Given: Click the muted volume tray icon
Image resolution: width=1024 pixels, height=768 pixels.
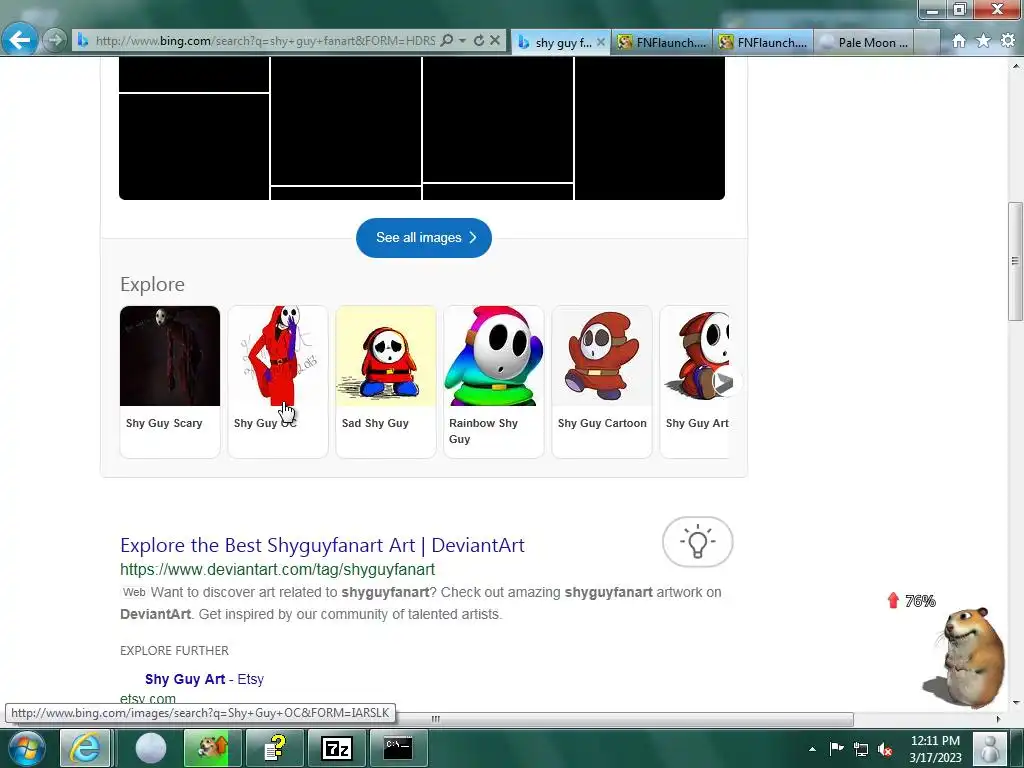Looking at the screenshot, I should (x=885, y=749).
